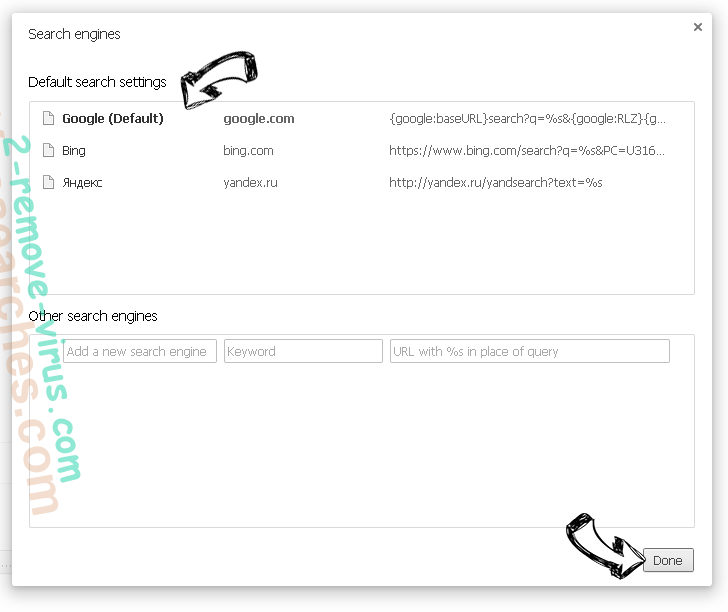
Task: Select the Bing search engine name
Action: (74, 151)
